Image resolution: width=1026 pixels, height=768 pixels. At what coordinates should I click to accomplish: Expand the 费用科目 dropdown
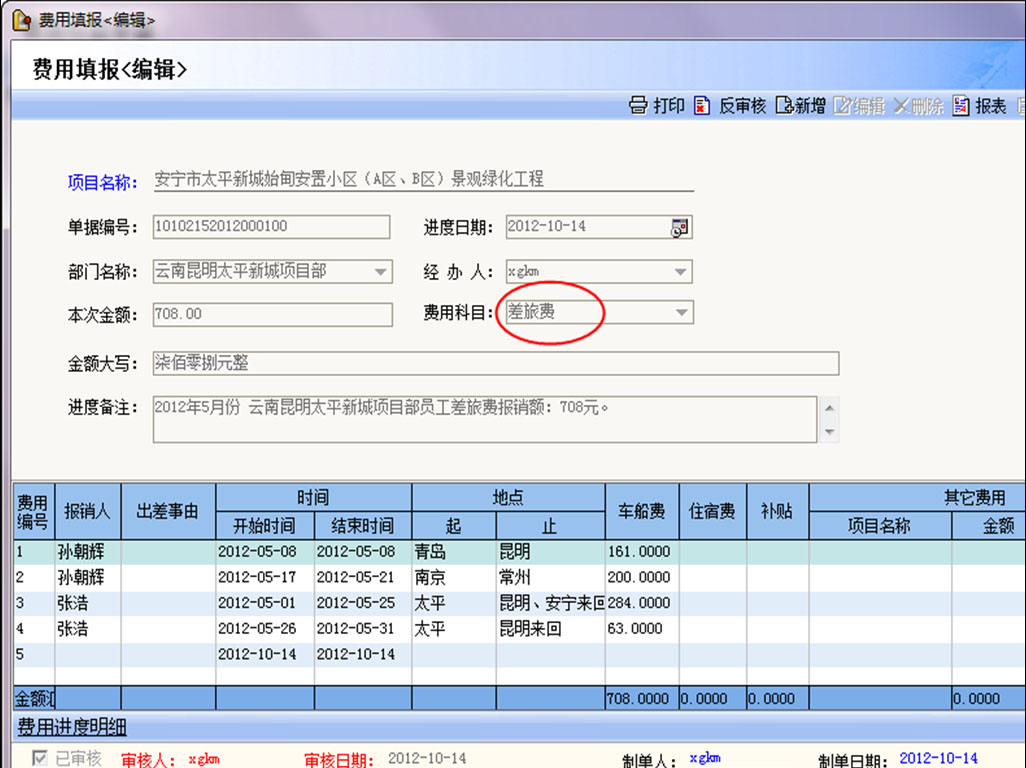tap(680, 313)
